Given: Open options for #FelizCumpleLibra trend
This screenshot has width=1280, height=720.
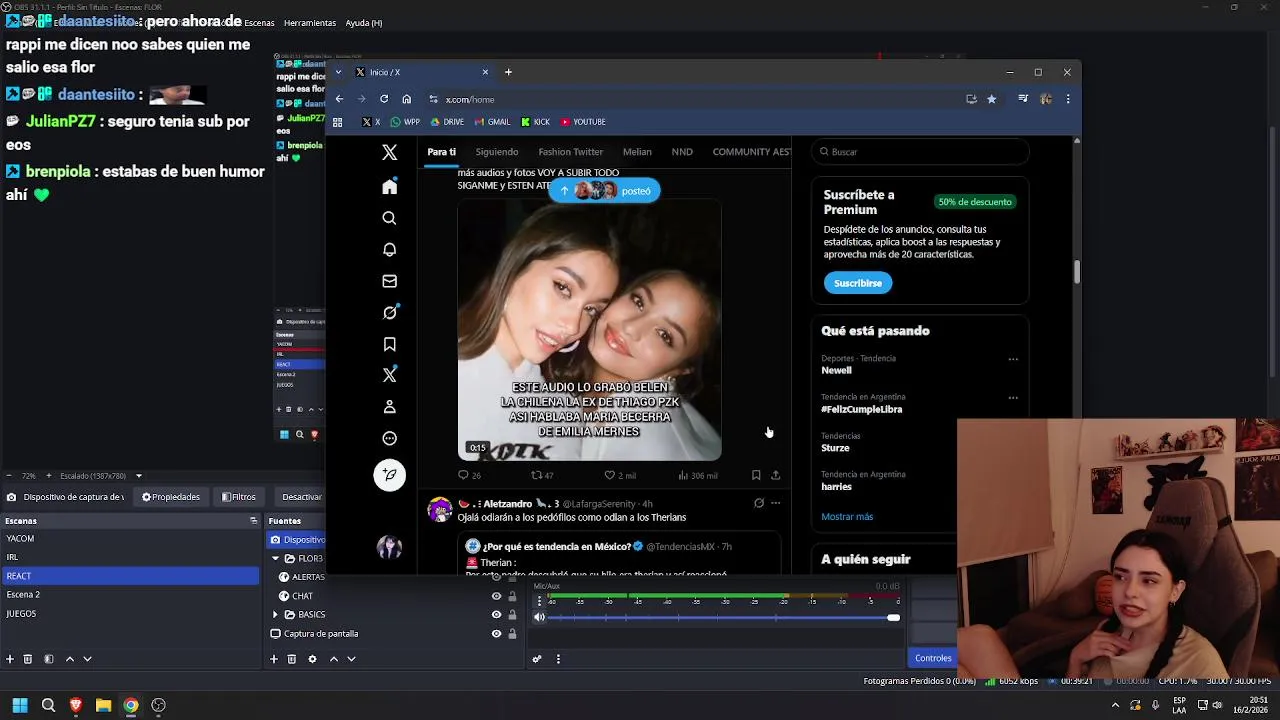Looking at the screenshot, I should [1013, 398].
